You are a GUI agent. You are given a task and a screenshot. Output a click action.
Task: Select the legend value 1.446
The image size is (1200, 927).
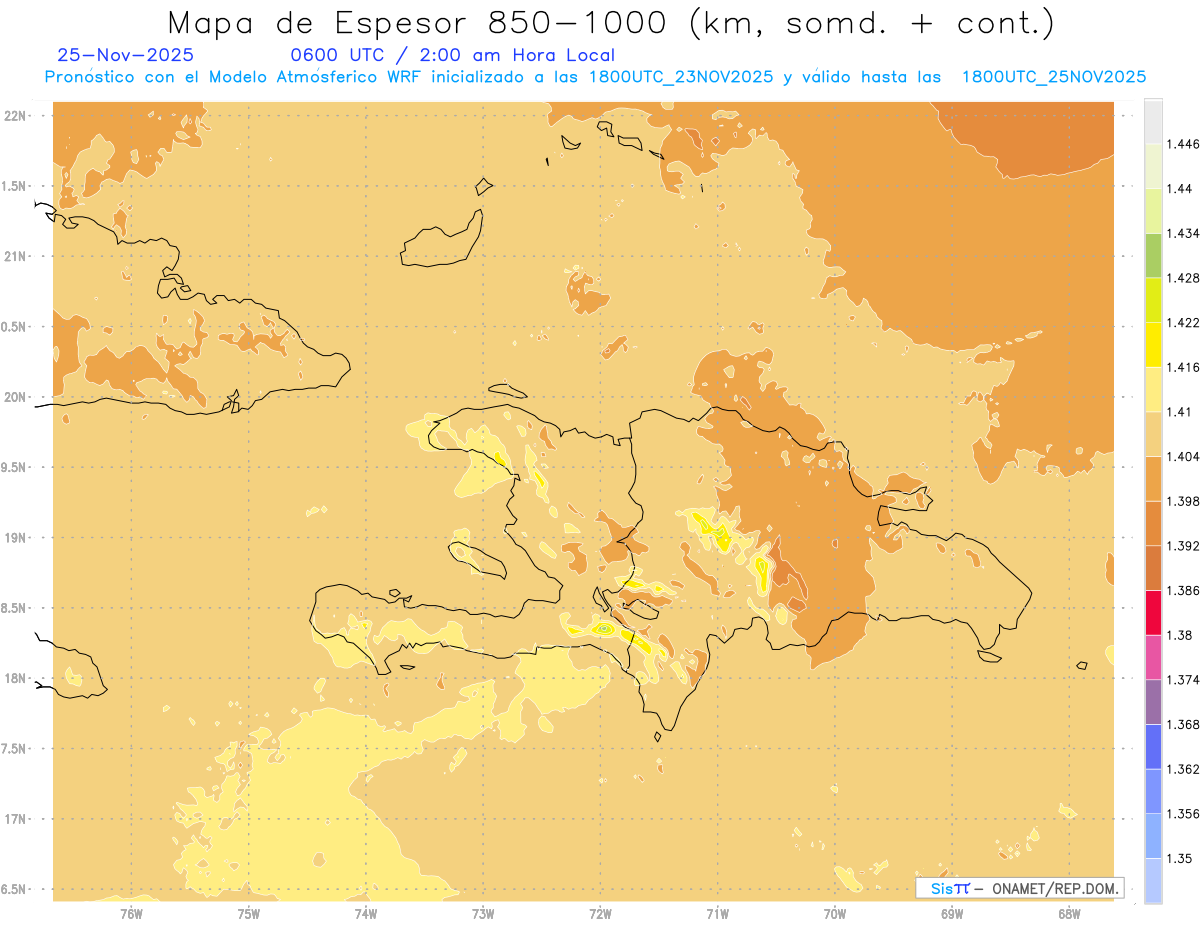coord(1184,144)
